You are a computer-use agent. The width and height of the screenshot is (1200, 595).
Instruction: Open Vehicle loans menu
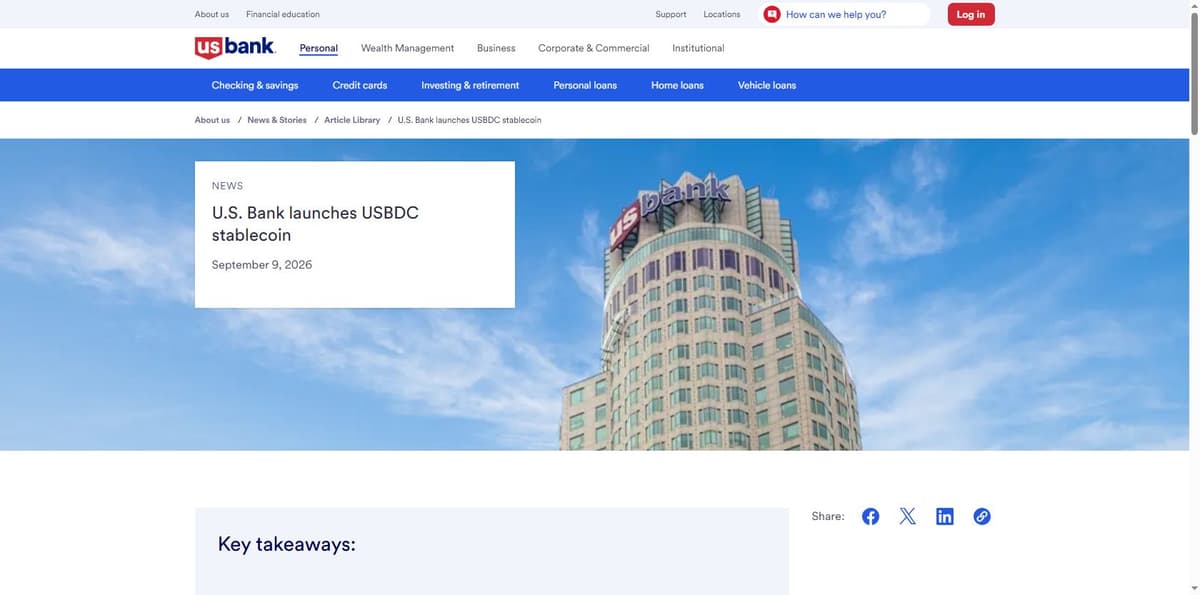[x=767, y=85]
